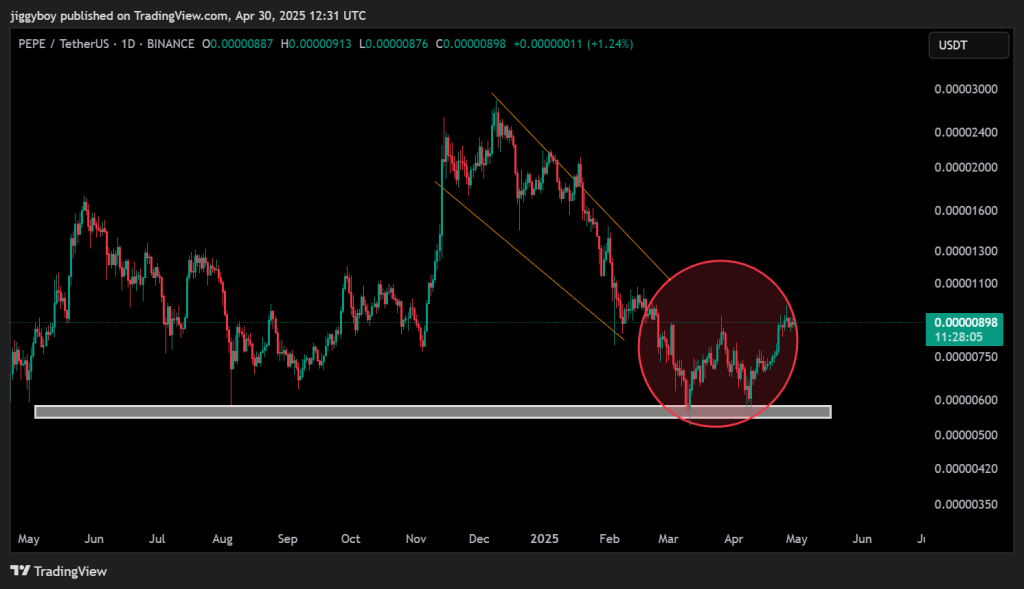
Task: Click the 0.00001300 price axis label
Action: (966, 251)
